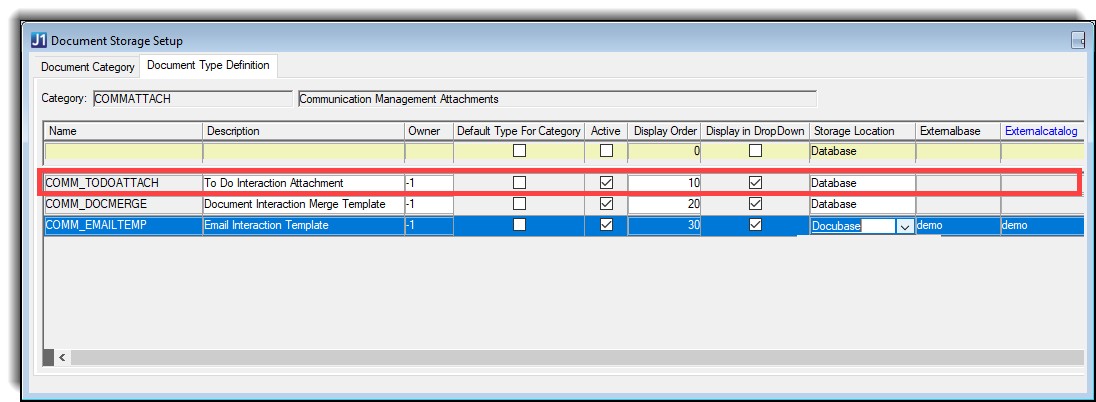
Task: Toggle Default Type checkbox for COMM_DOCMERGE
Action: pos(519,204)
